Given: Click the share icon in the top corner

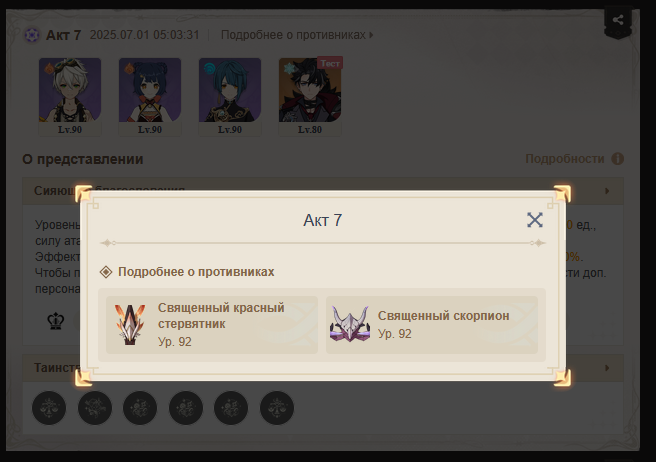Looking at the screenshot, I should [618, 20].
